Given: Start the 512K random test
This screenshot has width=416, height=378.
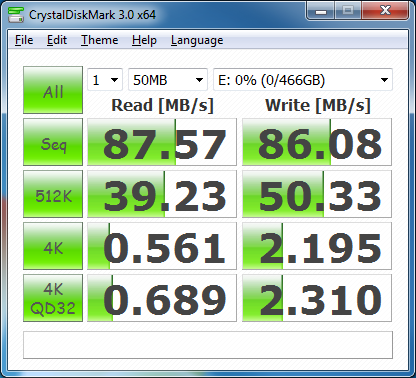Looking at the screenshot, I should click(x=53, y=194).
